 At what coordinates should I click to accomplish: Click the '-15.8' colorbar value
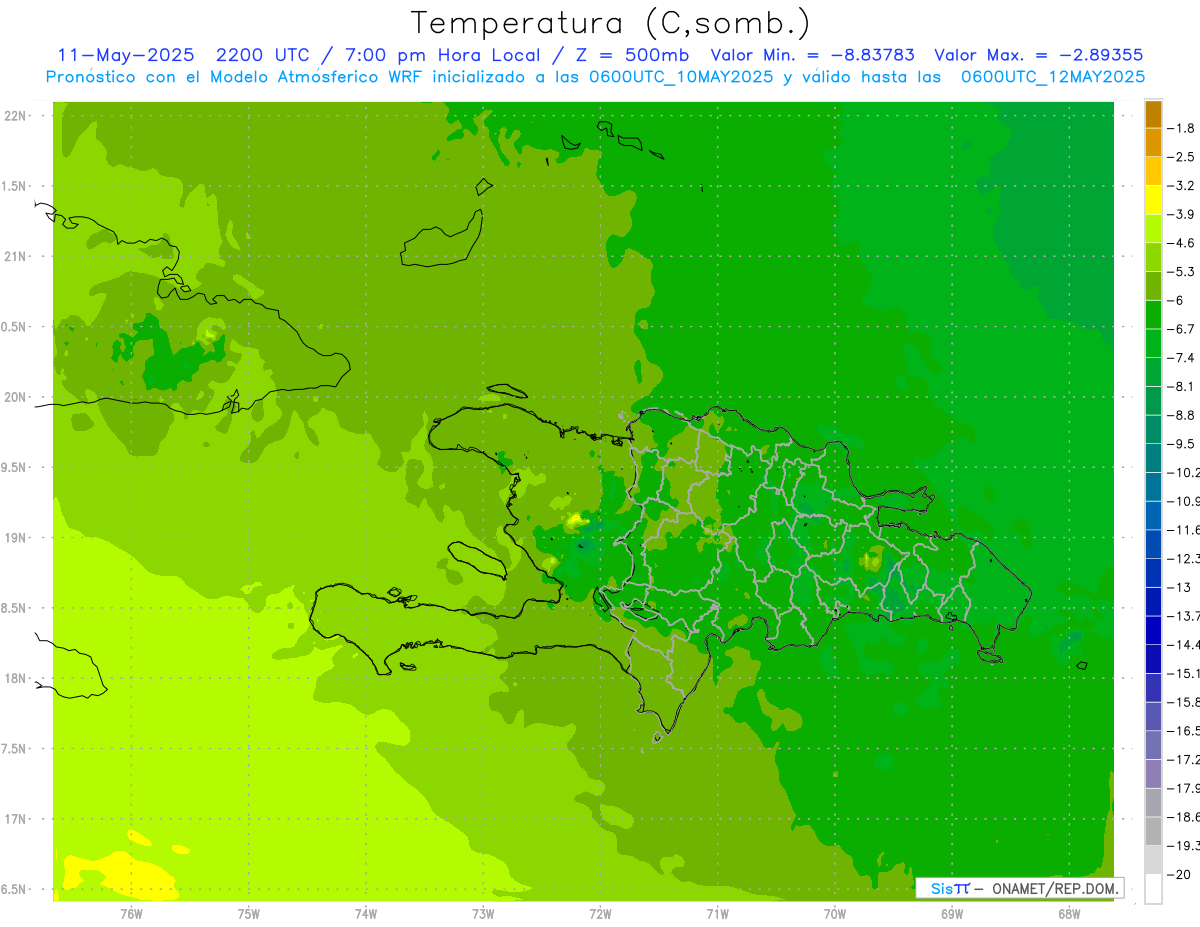(x=1184, y=702)
